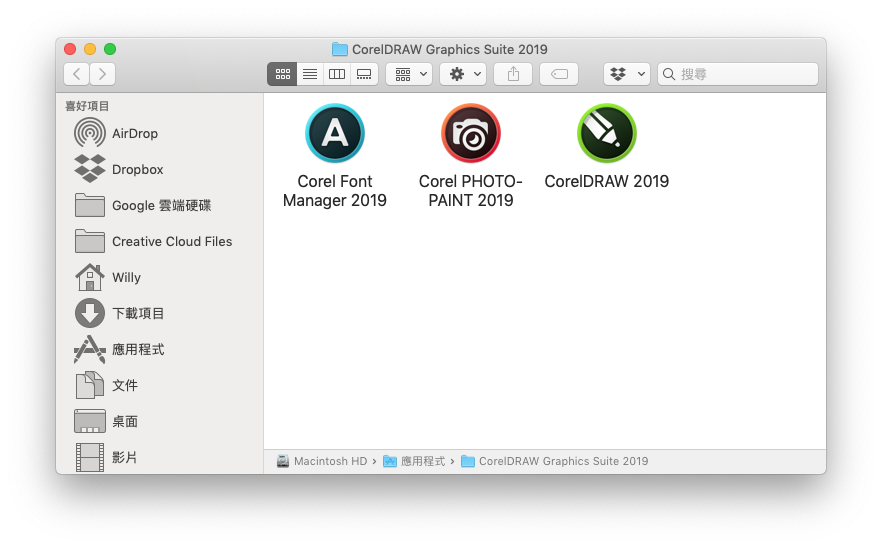Viewport: 882px width, 548px height.
Task: Click the 搜尋 search field
Action: (738, 74)
